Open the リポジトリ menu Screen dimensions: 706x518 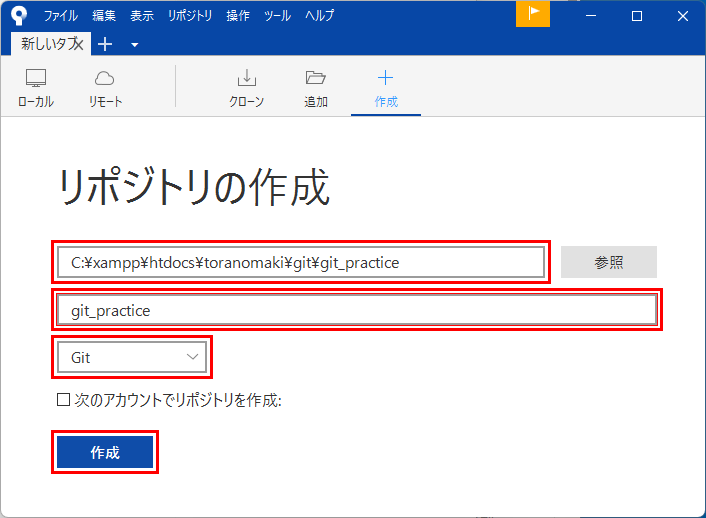(189, 15)
